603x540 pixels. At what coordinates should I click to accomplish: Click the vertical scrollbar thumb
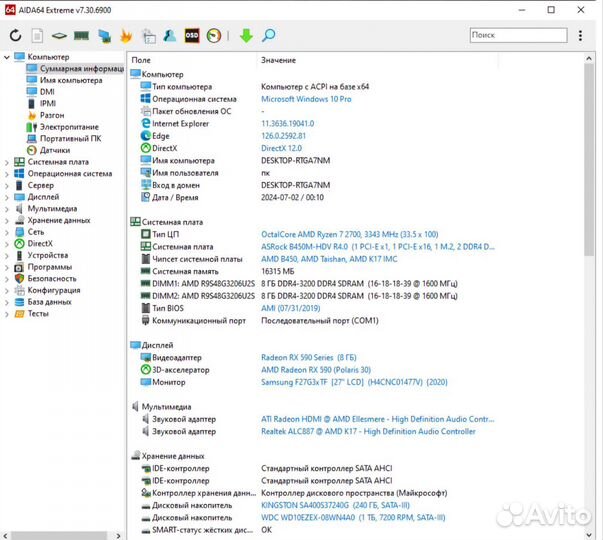(x=588, y=160)
